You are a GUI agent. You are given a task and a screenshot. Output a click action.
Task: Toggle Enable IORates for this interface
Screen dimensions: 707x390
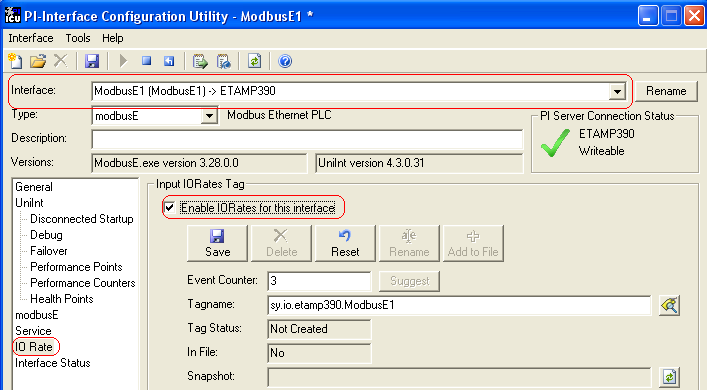tap(170, 208)
